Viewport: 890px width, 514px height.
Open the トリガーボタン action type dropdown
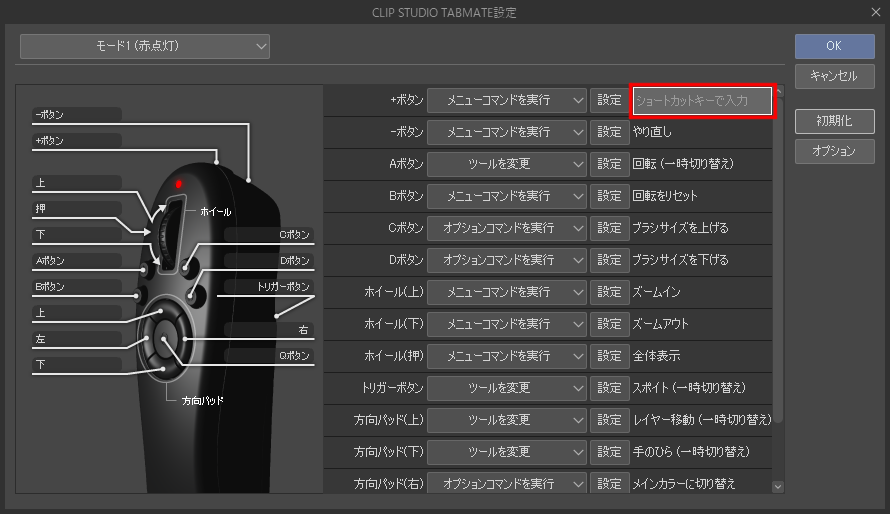507,388
